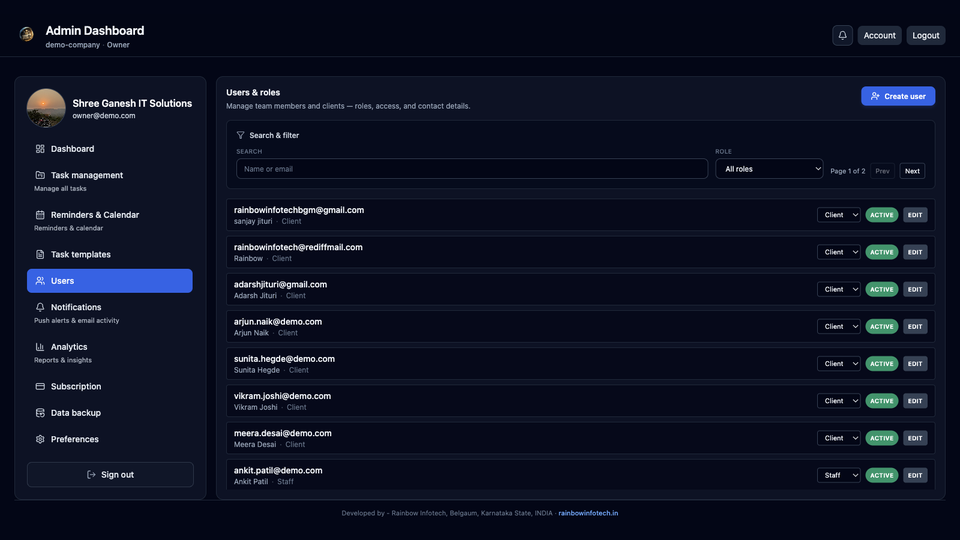Edit user rainbowinfotechbgm@gmail.com
Image resolution: width=960 pixels, height=540 pixels.
915,215
